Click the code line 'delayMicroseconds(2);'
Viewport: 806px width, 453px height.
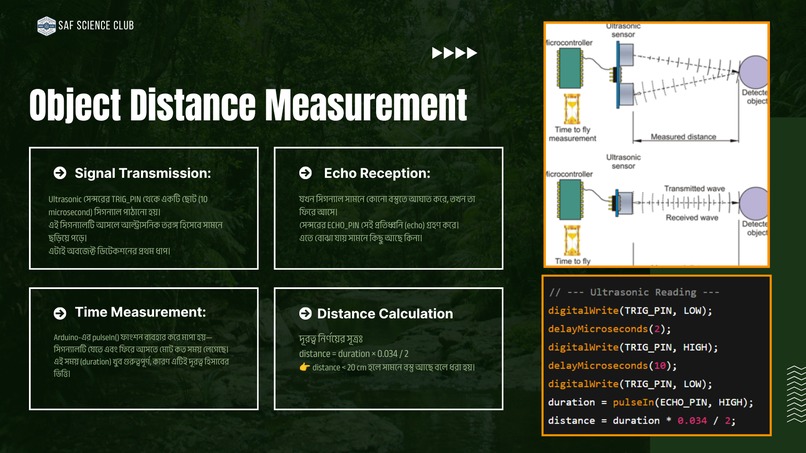coord(609,329)
